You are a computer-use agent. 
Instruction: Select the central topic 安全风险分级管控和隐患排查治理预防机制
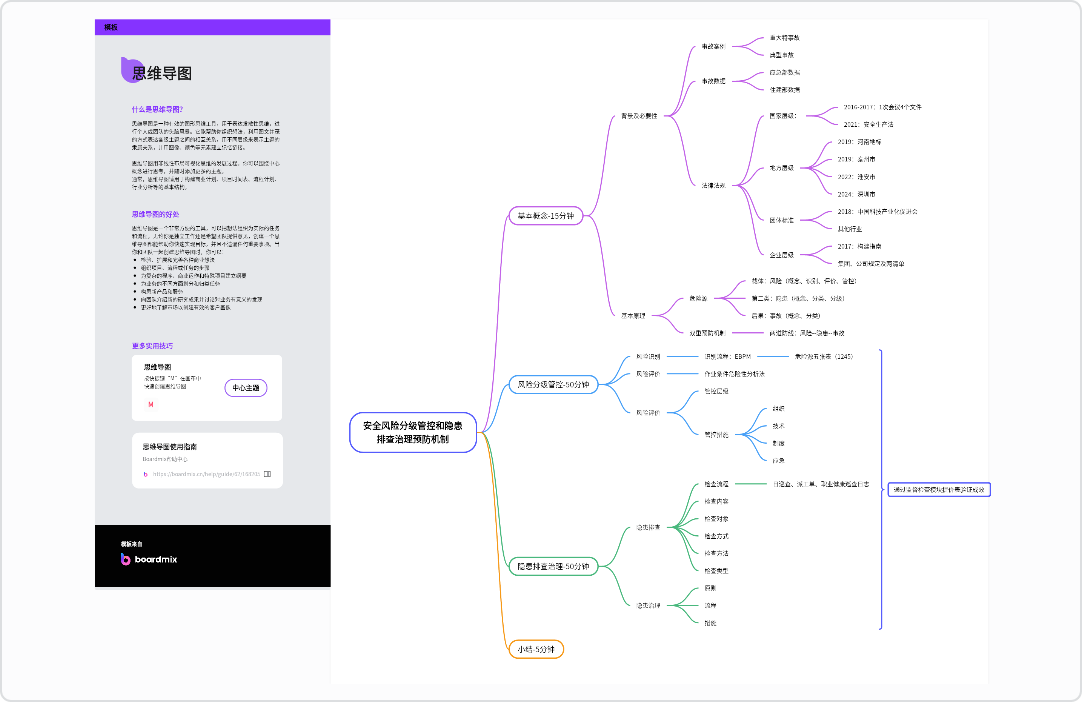coord(413,432)
